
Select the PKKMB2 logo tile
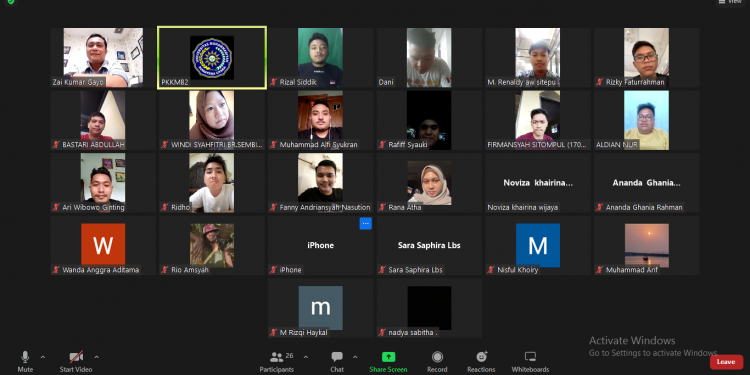point(212,58)
